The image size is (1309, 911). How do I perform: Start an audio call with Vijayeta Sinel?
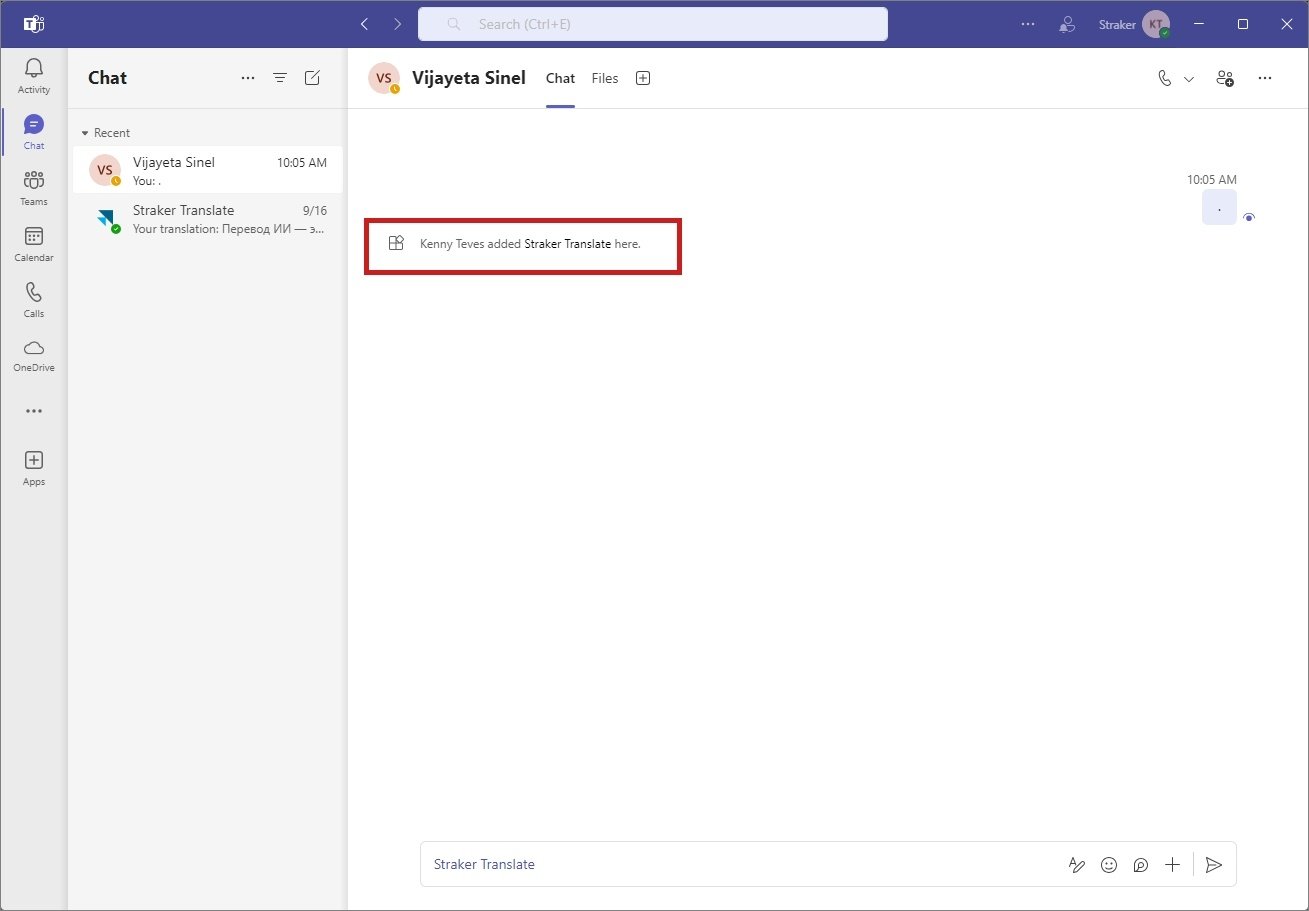point(1162,78)
